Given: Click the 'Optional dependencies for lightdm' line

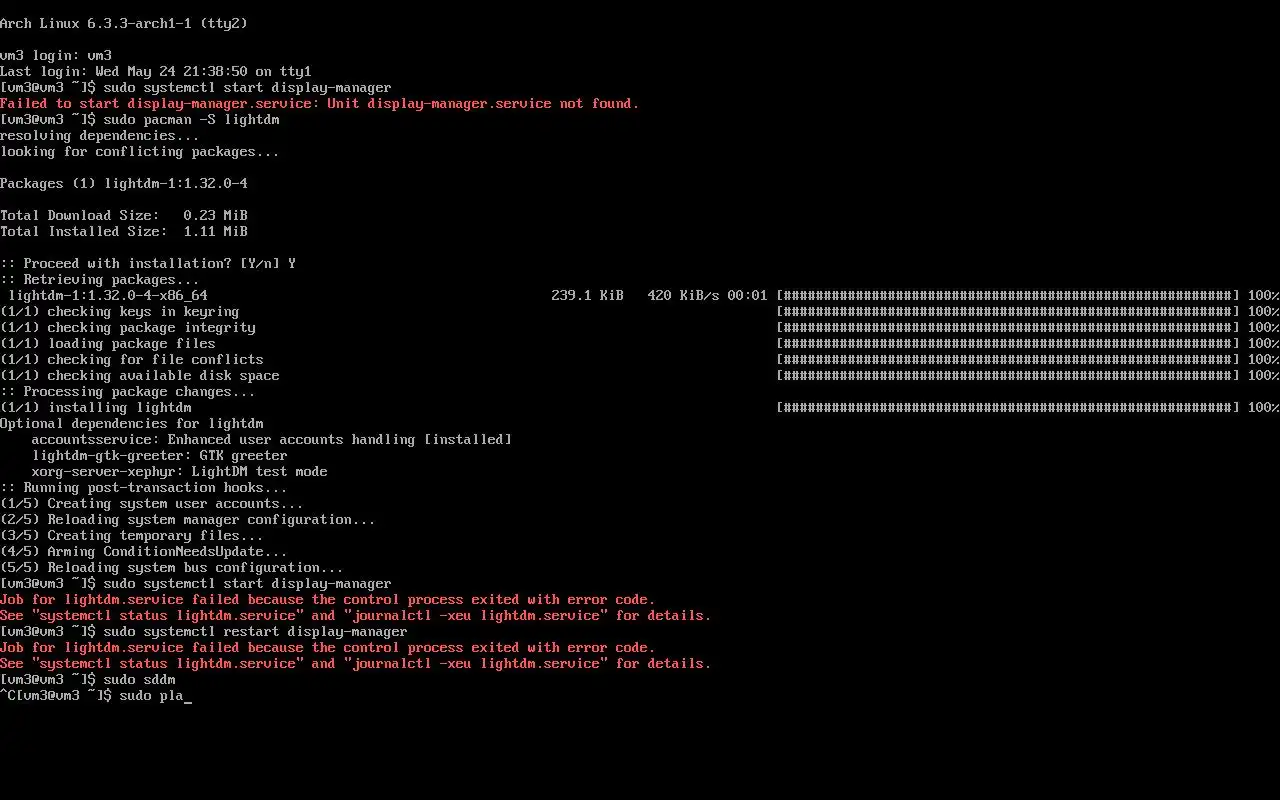Looking at the screenshot, I should 132,423.
